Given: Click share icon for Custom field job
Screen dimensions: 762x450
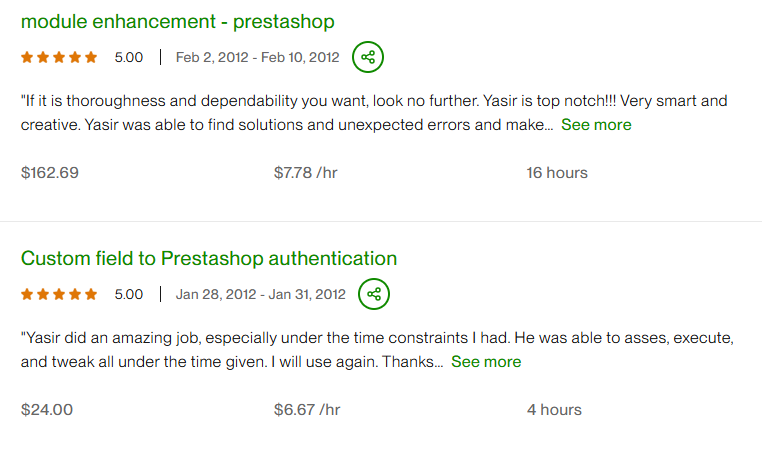Looking at the screenshot, I should pos(374,294).
